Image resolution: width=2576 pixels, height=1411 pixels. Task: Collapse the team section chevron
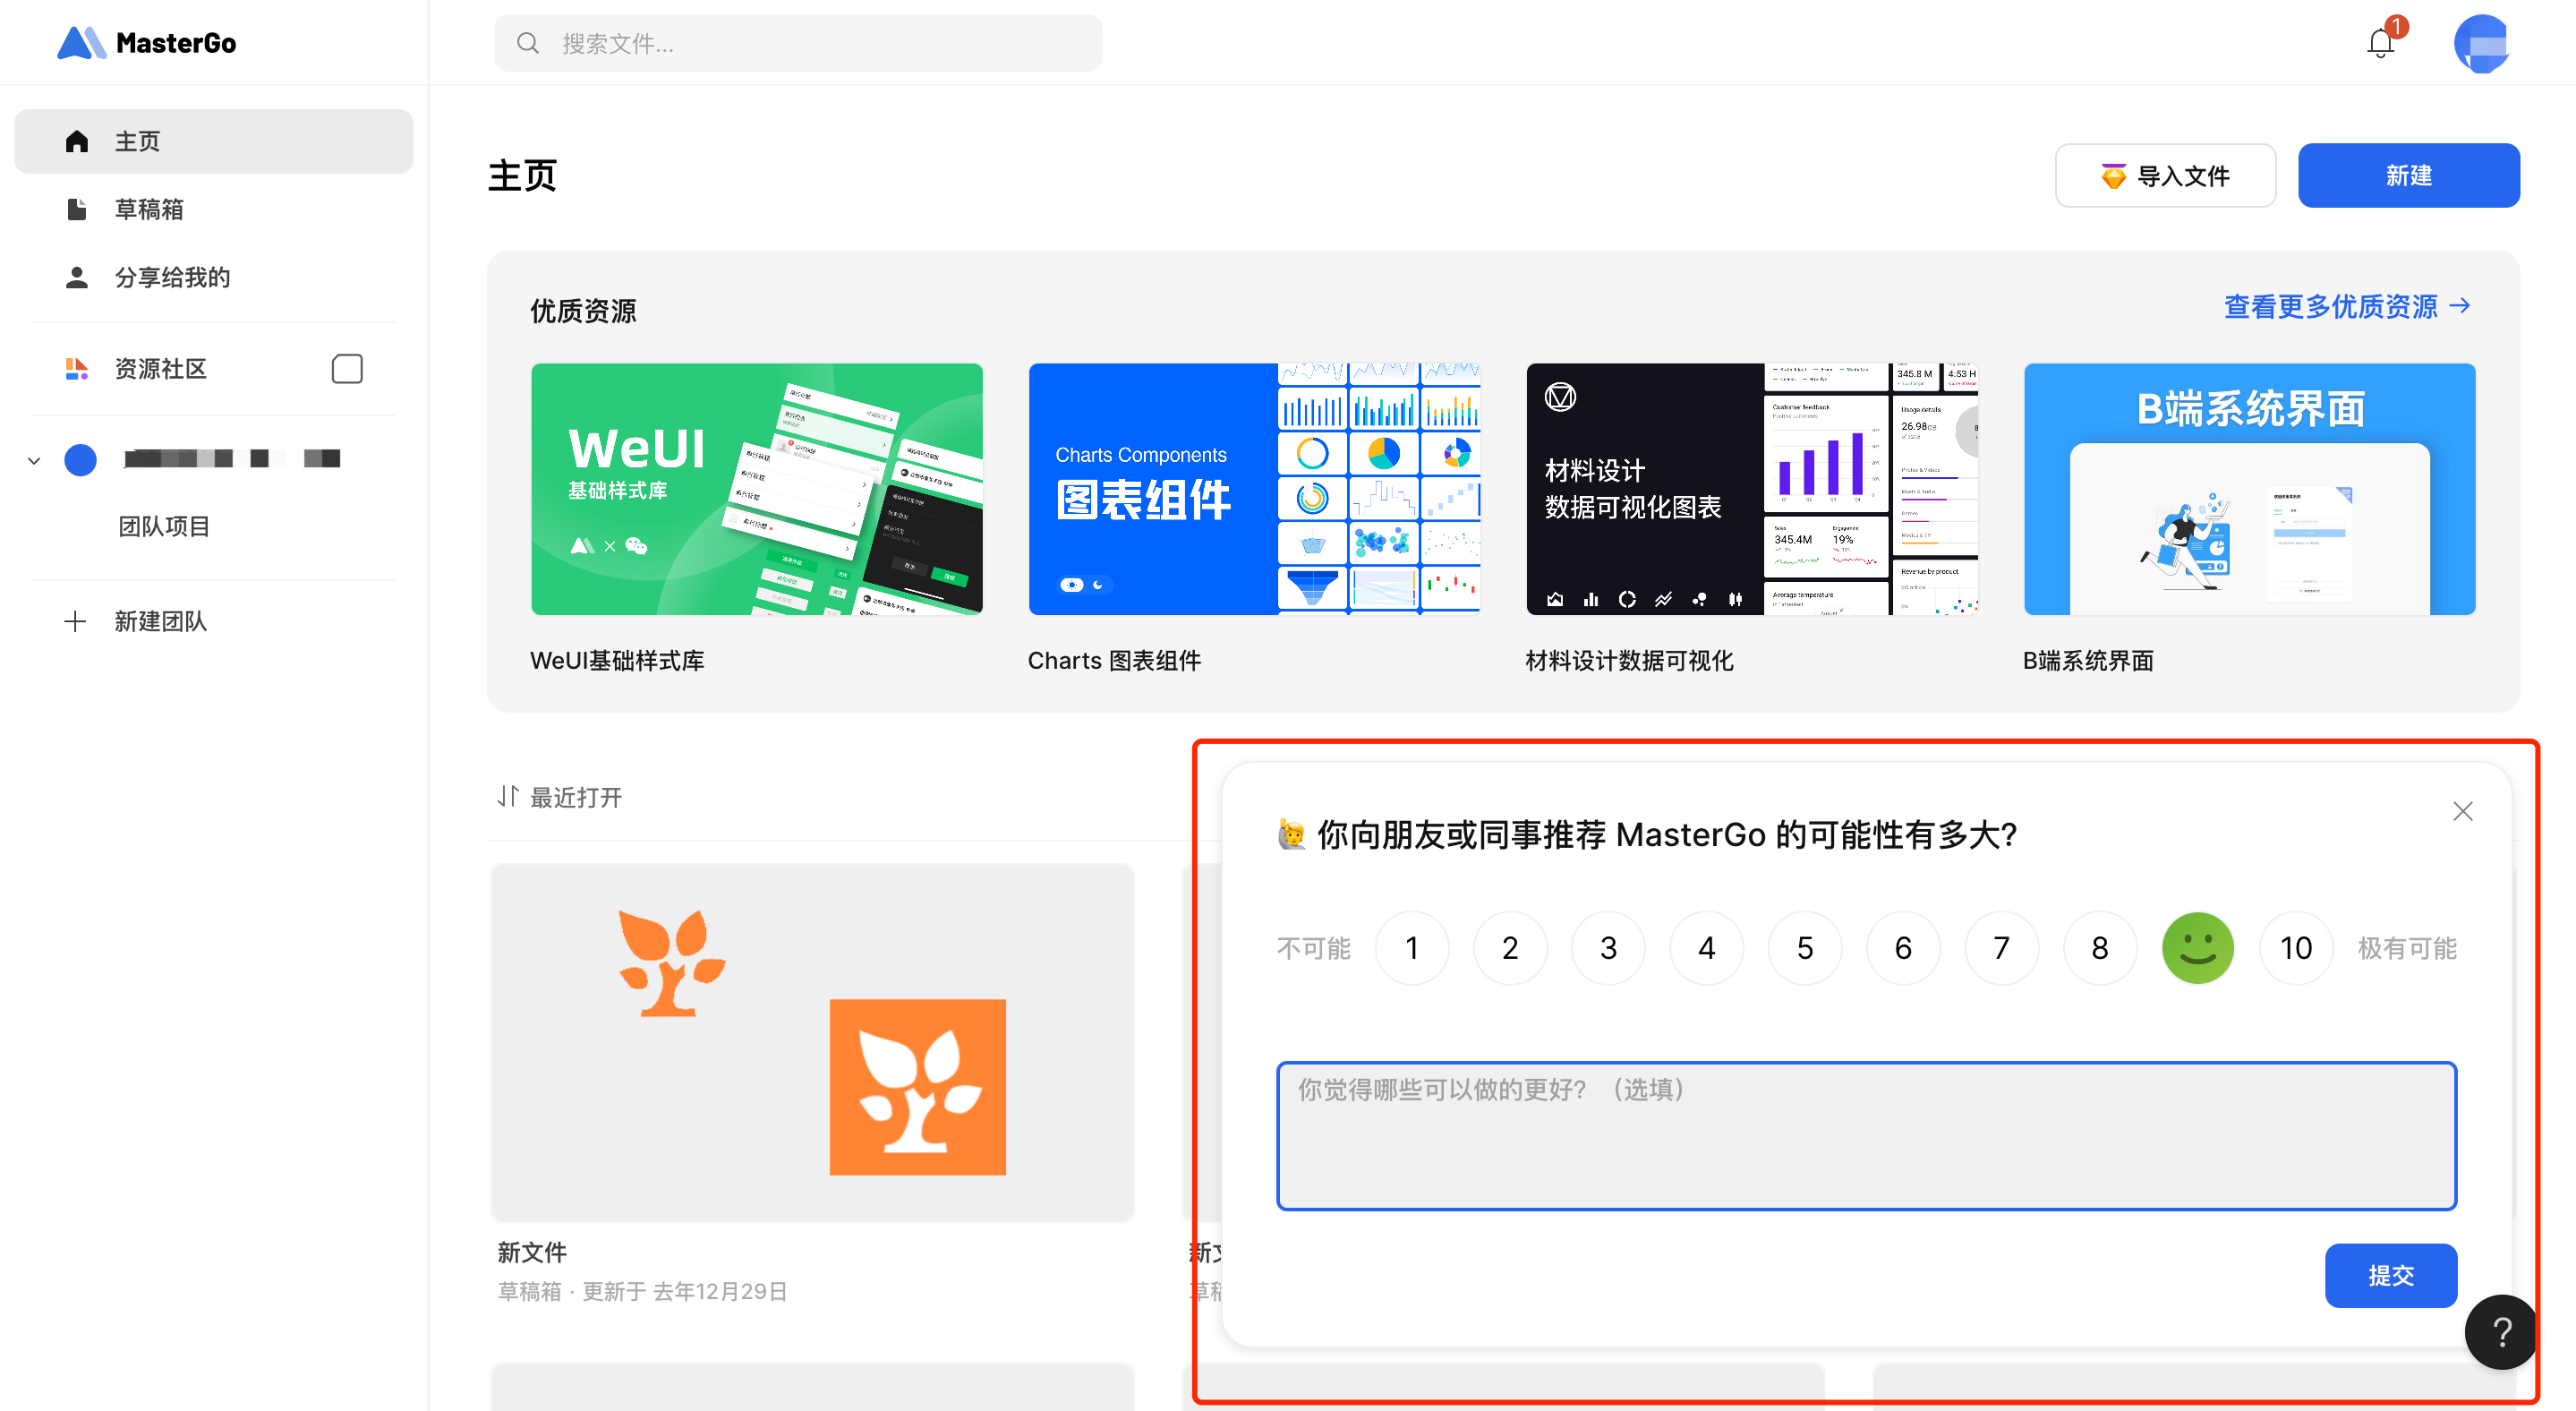click(x=34, y=460)
